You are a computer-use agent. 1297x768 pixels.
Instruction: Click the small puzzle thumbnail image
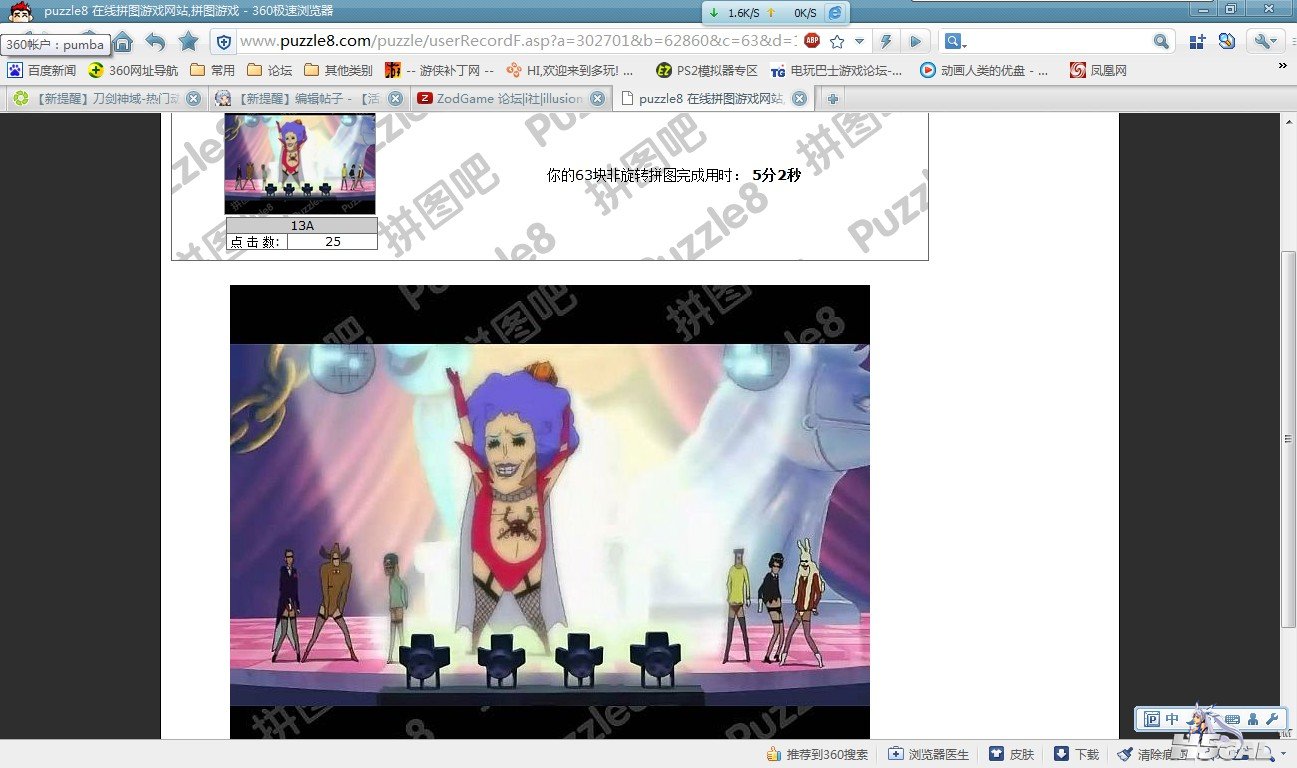(x=300, y=163)
